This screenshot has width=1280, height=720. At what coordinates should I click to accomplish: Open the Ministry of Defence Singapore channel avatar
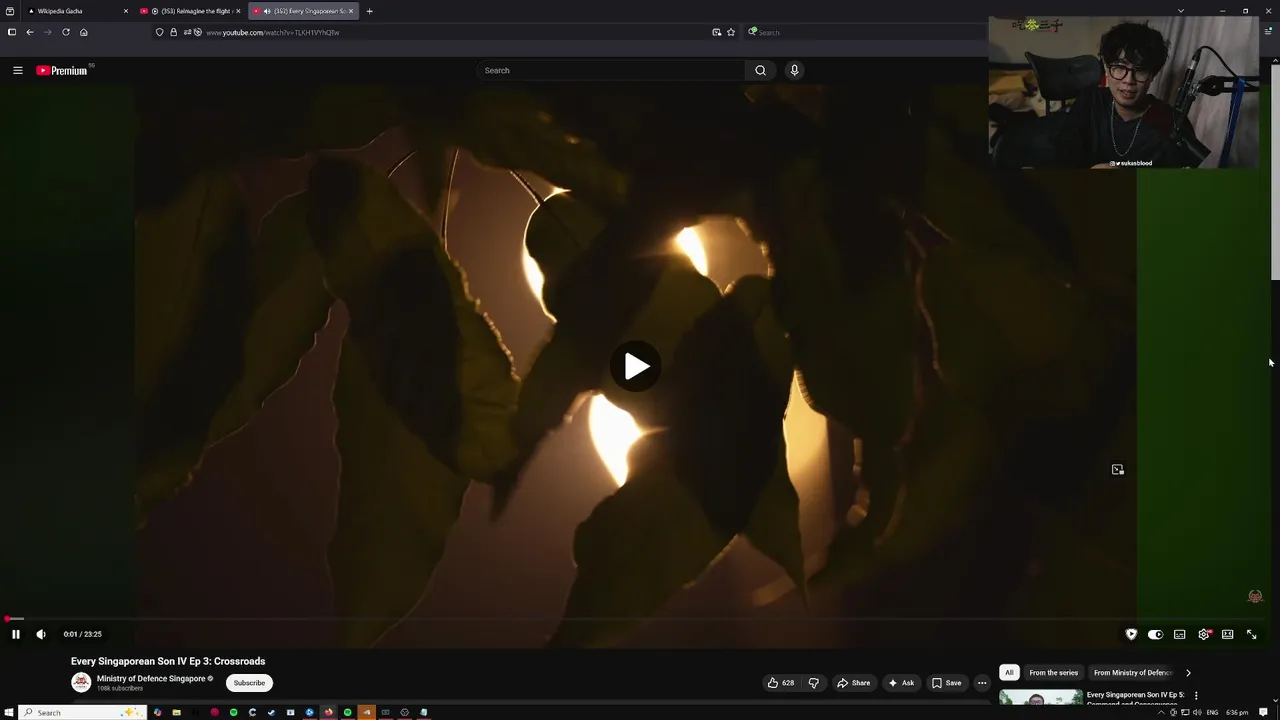tap(81, 682)
